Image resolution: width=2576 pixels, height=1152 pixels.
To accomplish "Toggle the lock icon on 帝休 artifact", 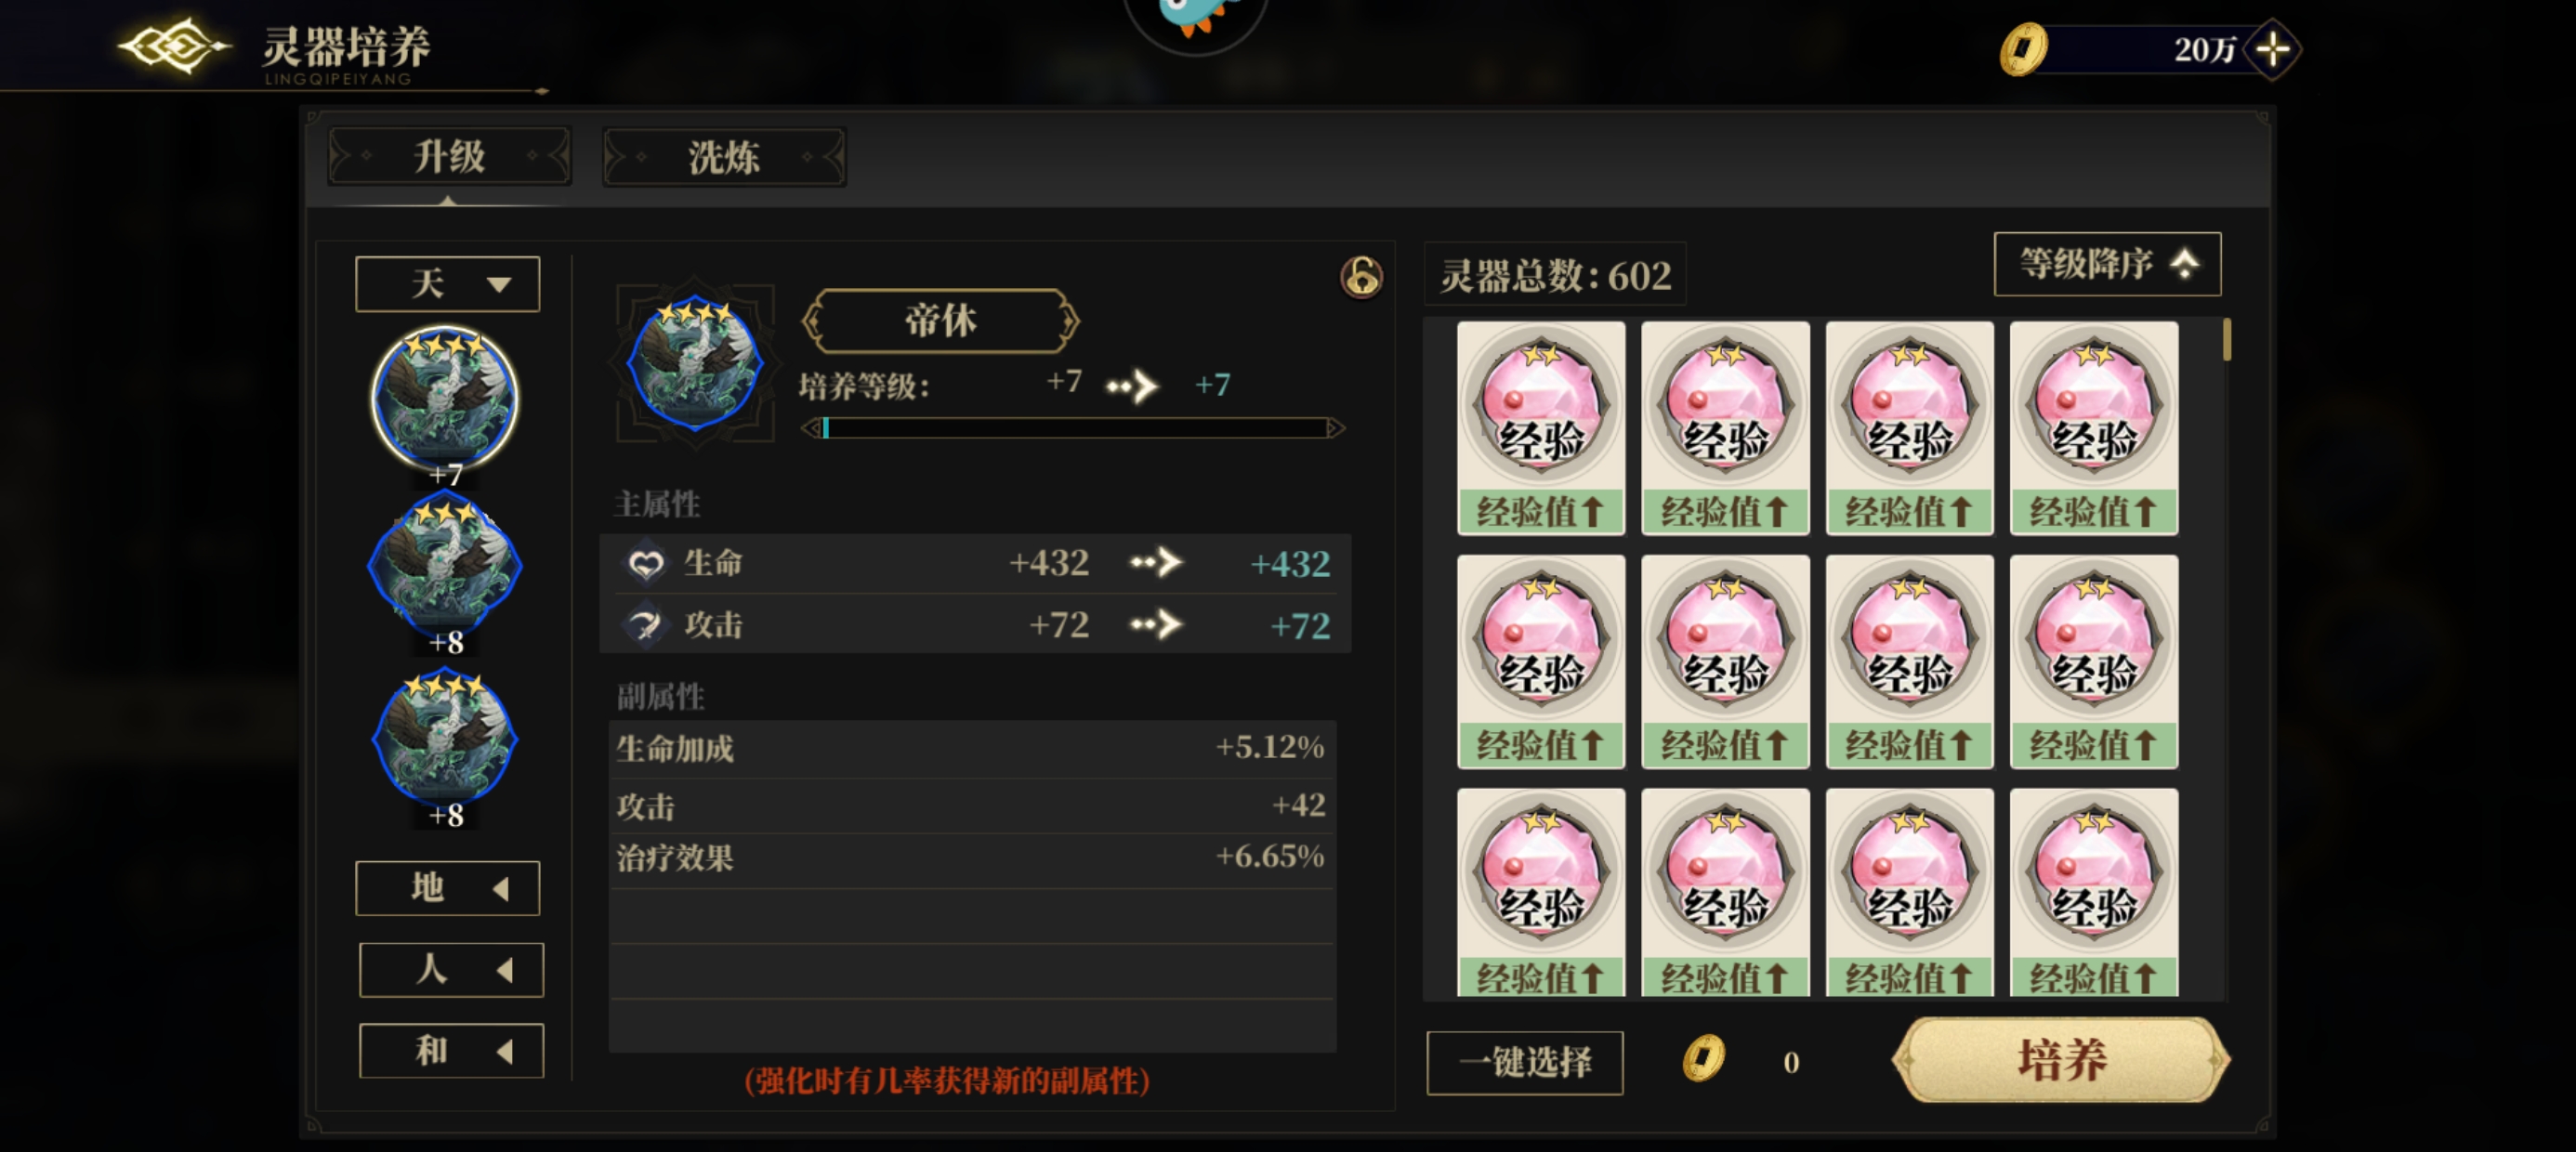I will (1361, 277).
